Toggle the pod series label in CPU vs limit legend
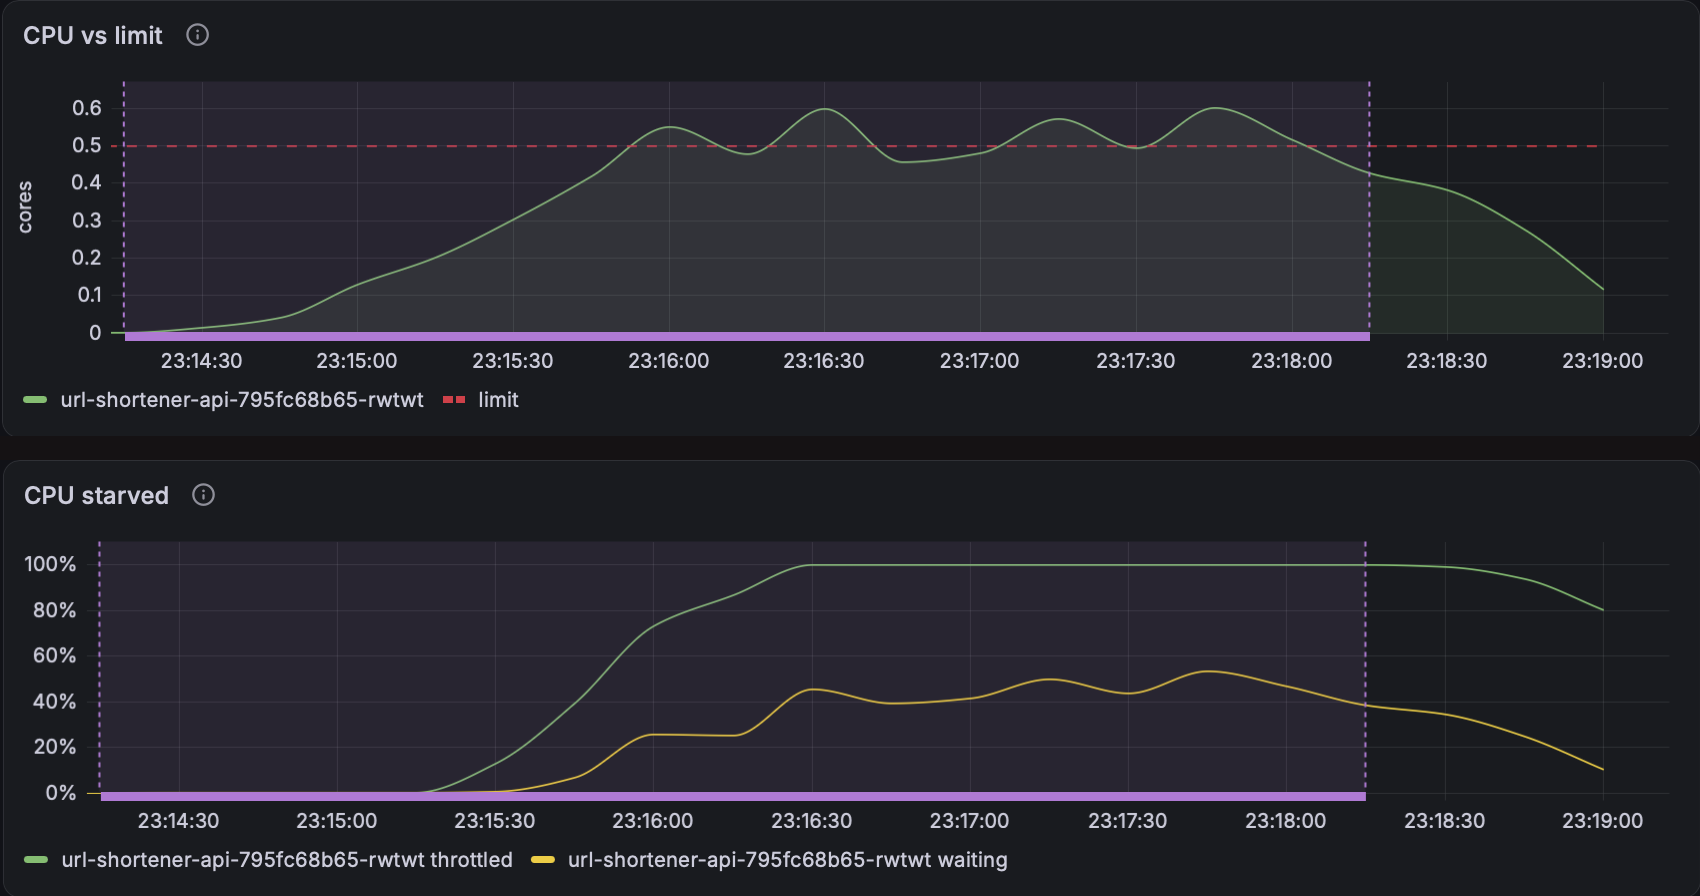 pyautogui.click(x=242, y=400)
